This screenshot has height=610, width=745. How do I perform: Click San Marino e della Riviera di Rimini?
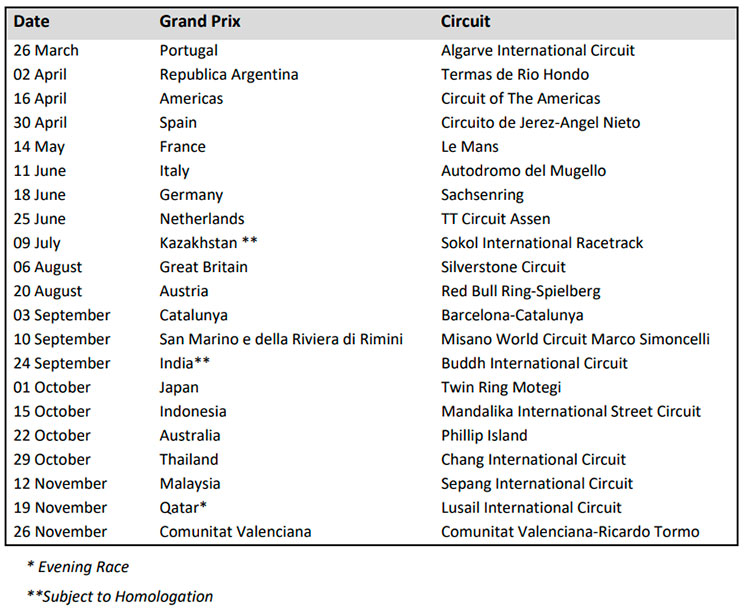(281, 339)
